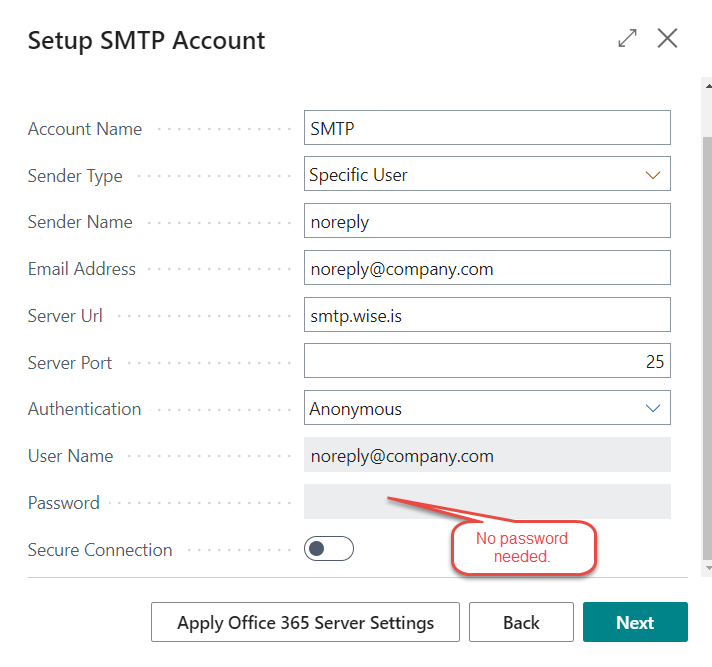Click the disabled User Name field
Screen dimensions: 712x667
coord(487,455)
